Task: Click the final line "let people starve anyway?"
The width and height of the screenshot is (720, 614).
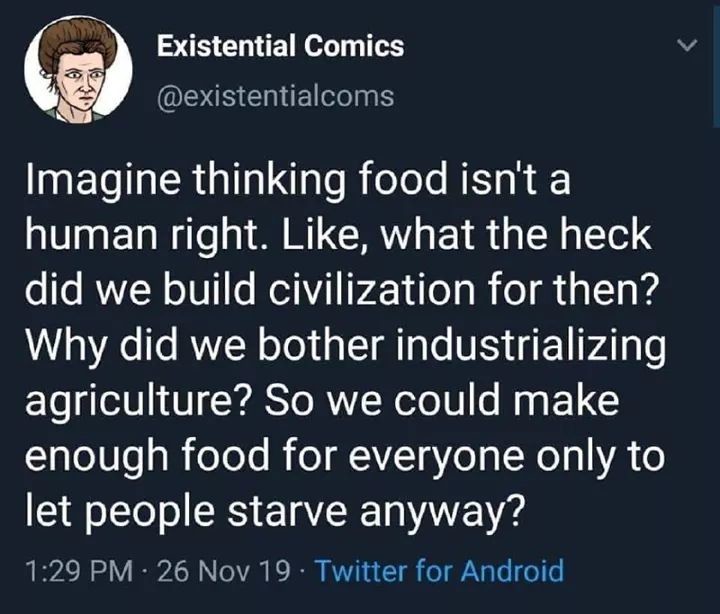Action: [273, 512]
